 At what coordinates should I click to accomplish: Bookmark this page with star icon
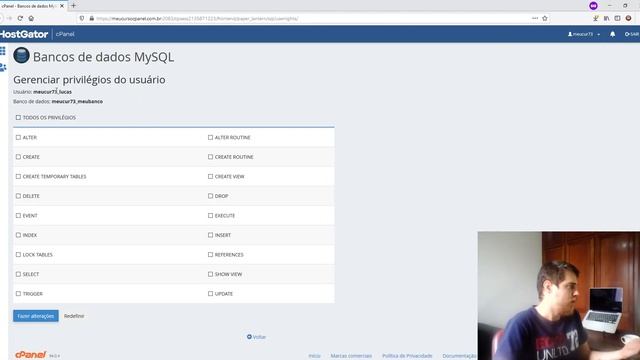[x=545, y=18]
